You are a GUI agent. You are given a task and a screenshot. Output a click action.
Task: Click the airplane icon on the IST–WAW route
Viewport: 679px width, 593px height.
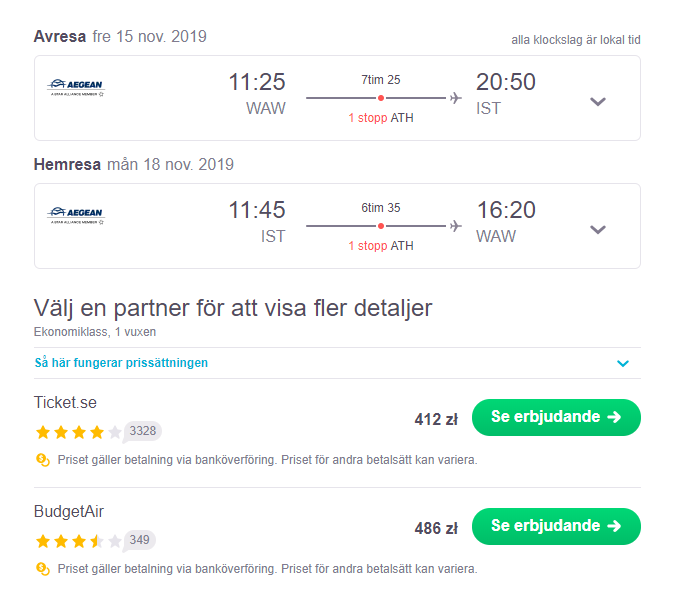tap(456, 226)
